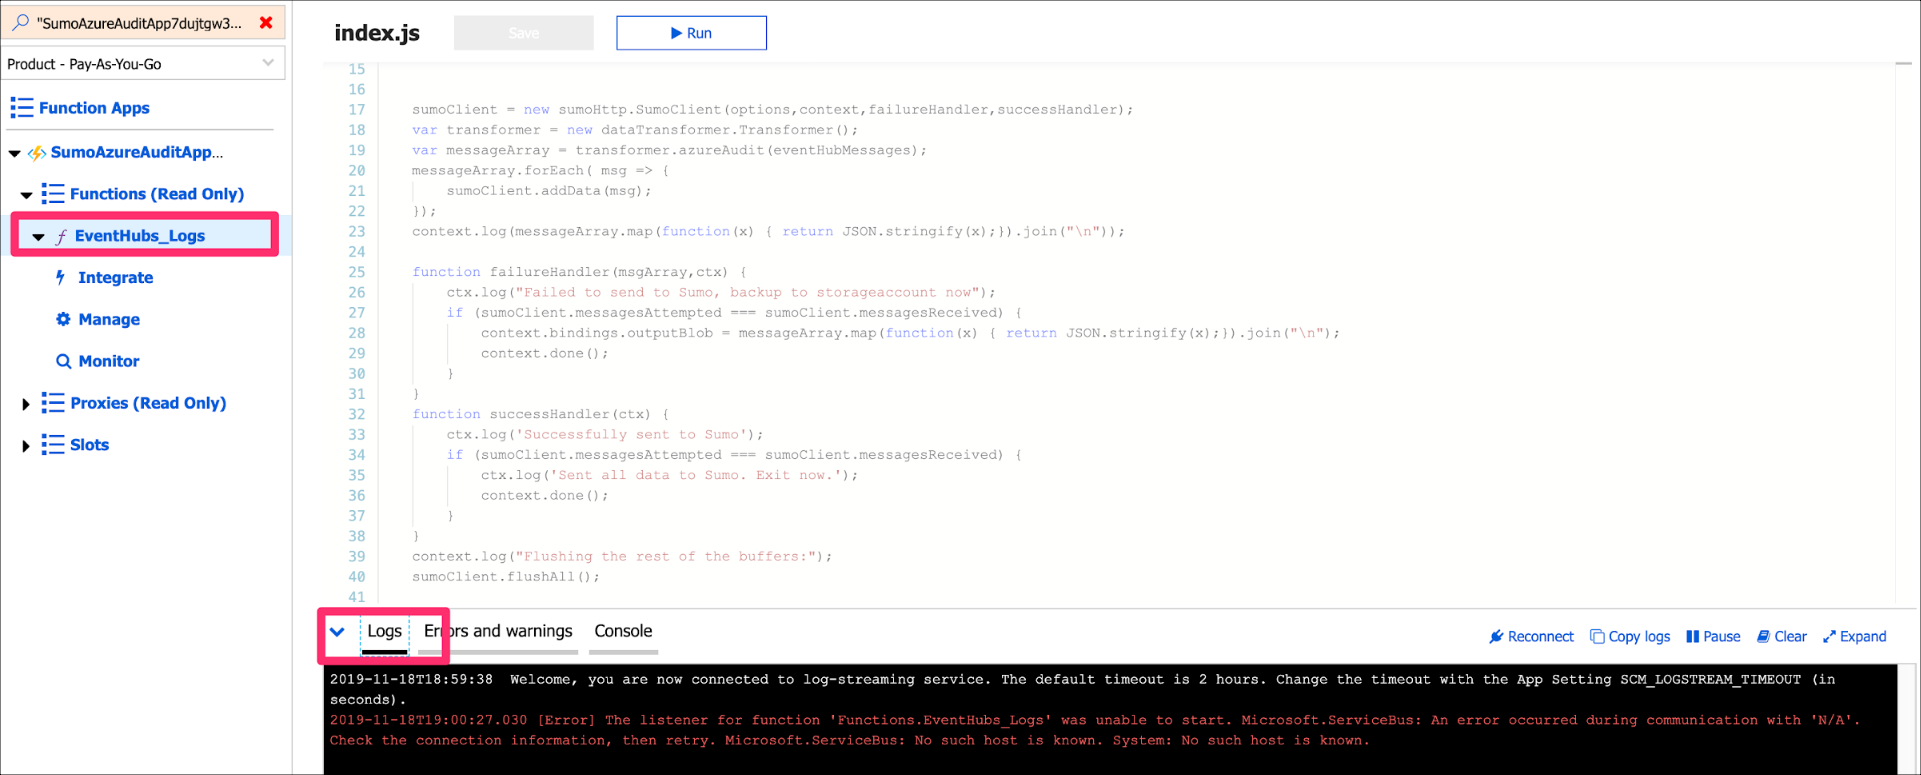This screenshot has width=1921, height=775.
Task: Pause the log stream
Action: pyautogui.click(x=1713, y=637)
